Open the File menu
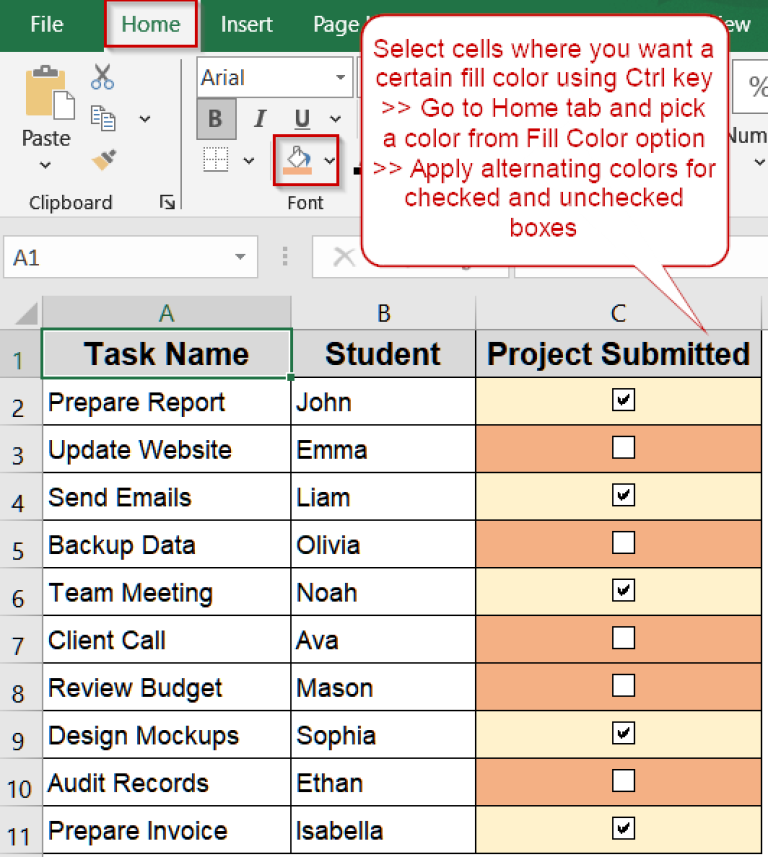The width and height of the screenshot is (768, 857). tap(47, 24)
